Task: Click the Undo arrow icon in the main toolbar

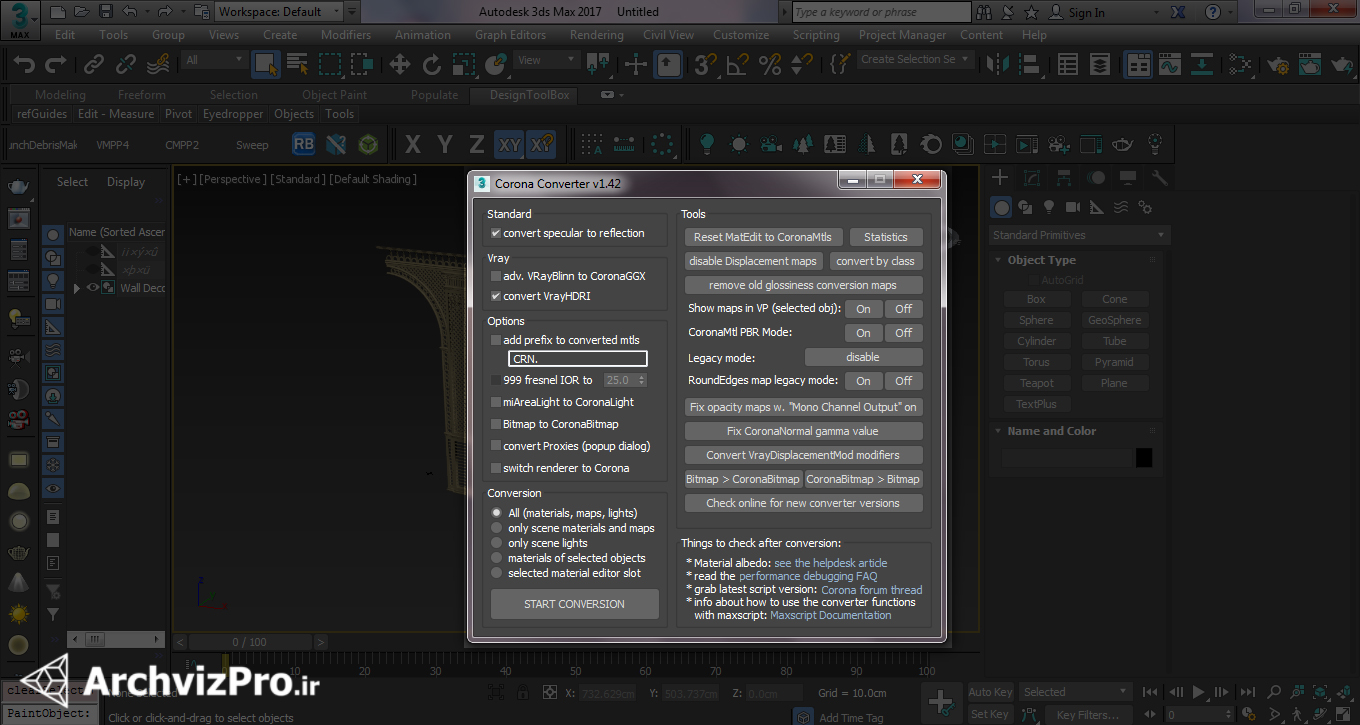Action: pos(24,64)
